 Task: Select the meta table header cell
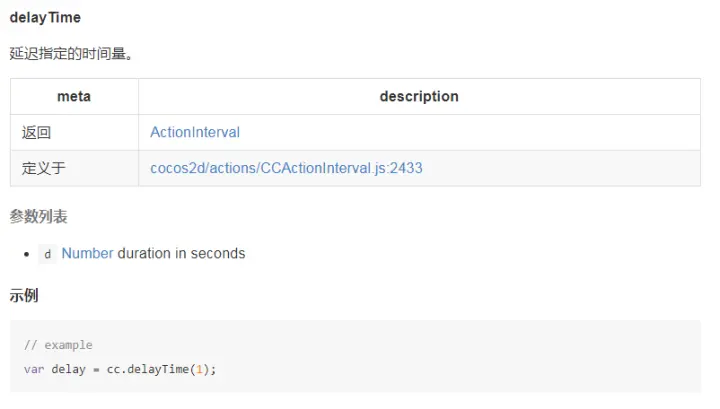74,96
